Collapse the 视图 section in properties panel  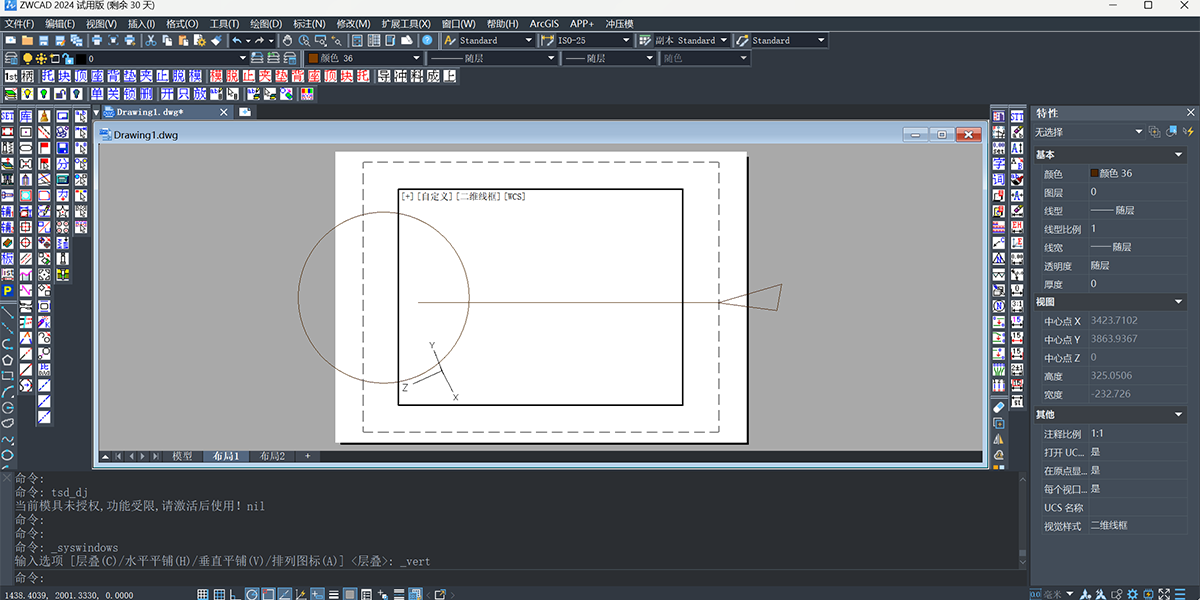1179,302
